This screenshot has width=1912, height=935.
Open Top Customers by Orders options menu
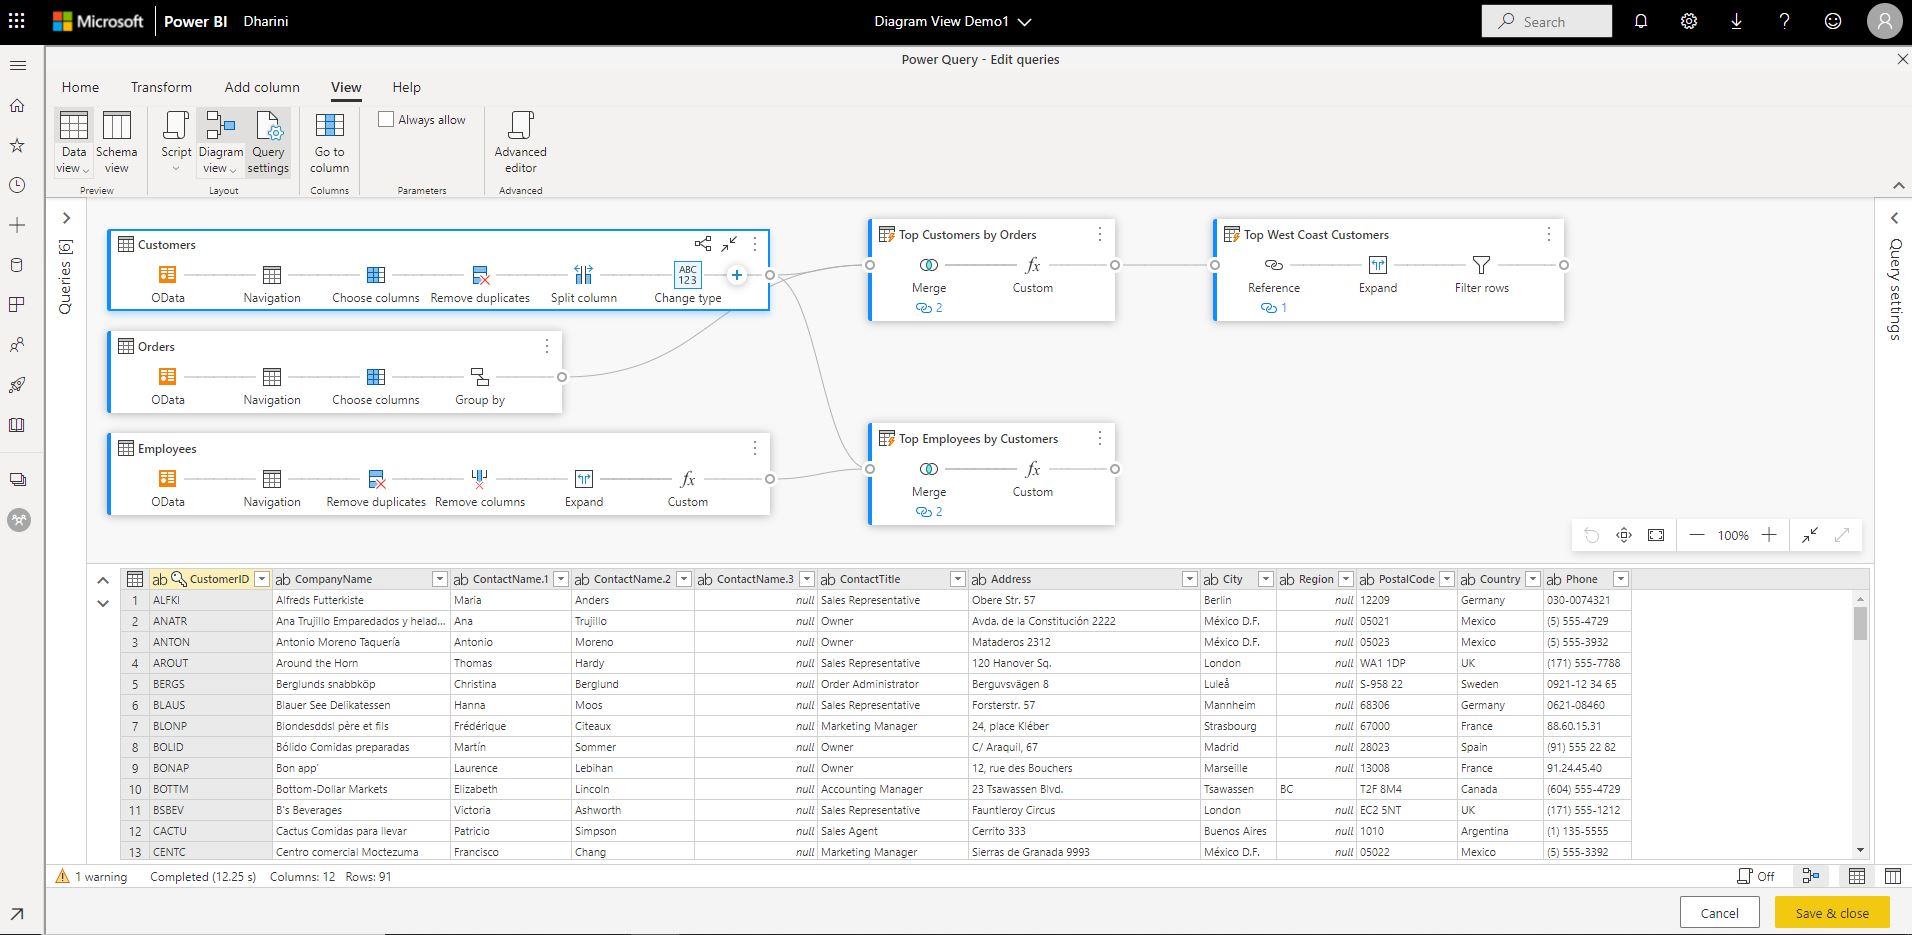coord(1100,234)
